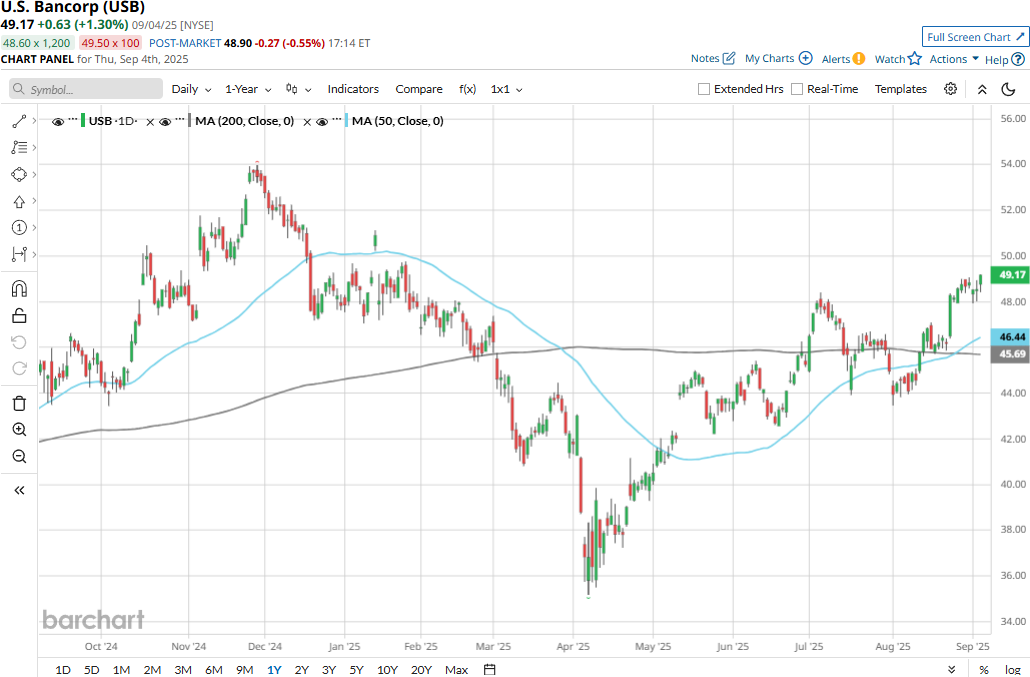Toggle percent scale on the axis

coord(983,670)
